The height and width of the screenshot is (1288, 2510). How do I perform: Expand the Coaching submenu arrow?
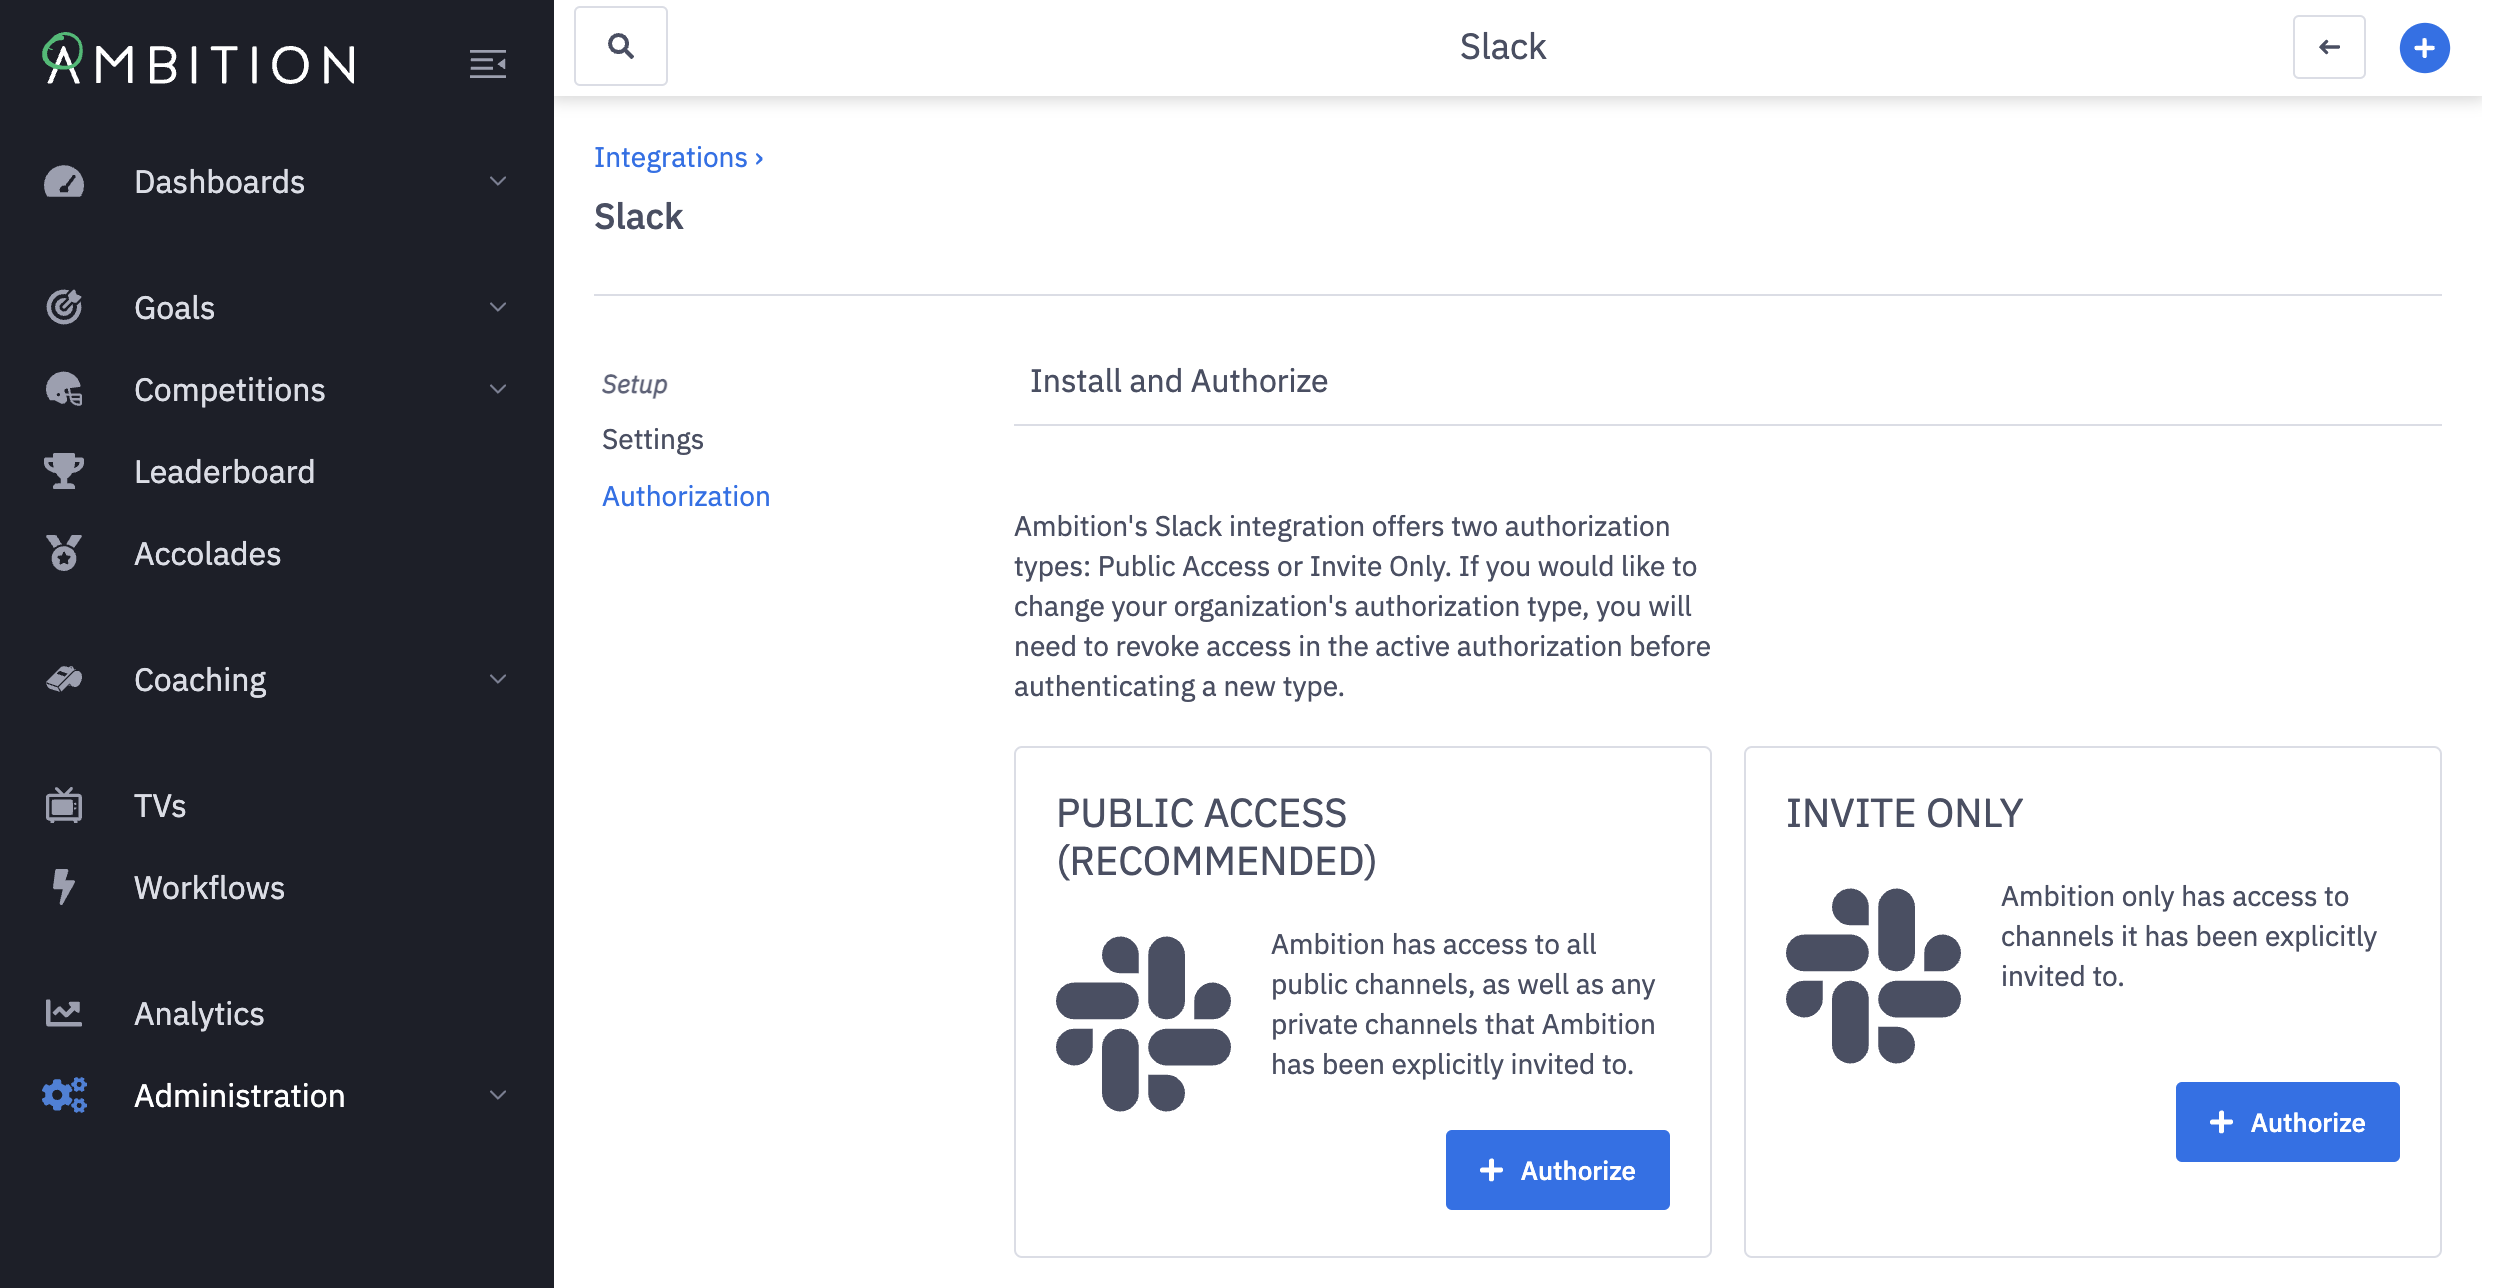coord(498,680)
